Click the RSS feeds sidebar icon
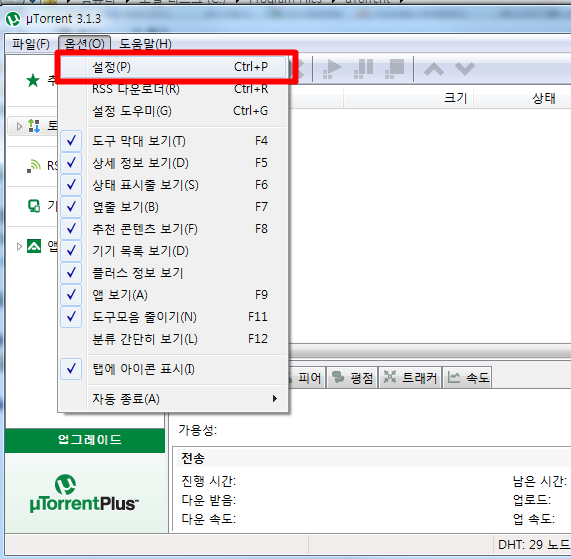This screenshot has height=559, width=571. click(x=34, y=166)
